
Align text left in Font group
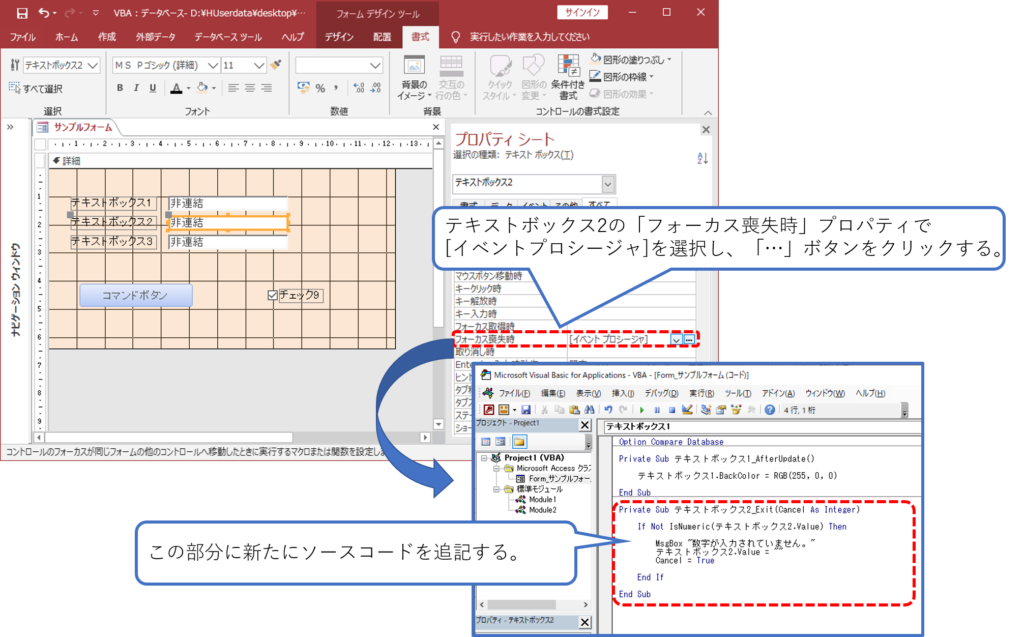pos(233,88)
